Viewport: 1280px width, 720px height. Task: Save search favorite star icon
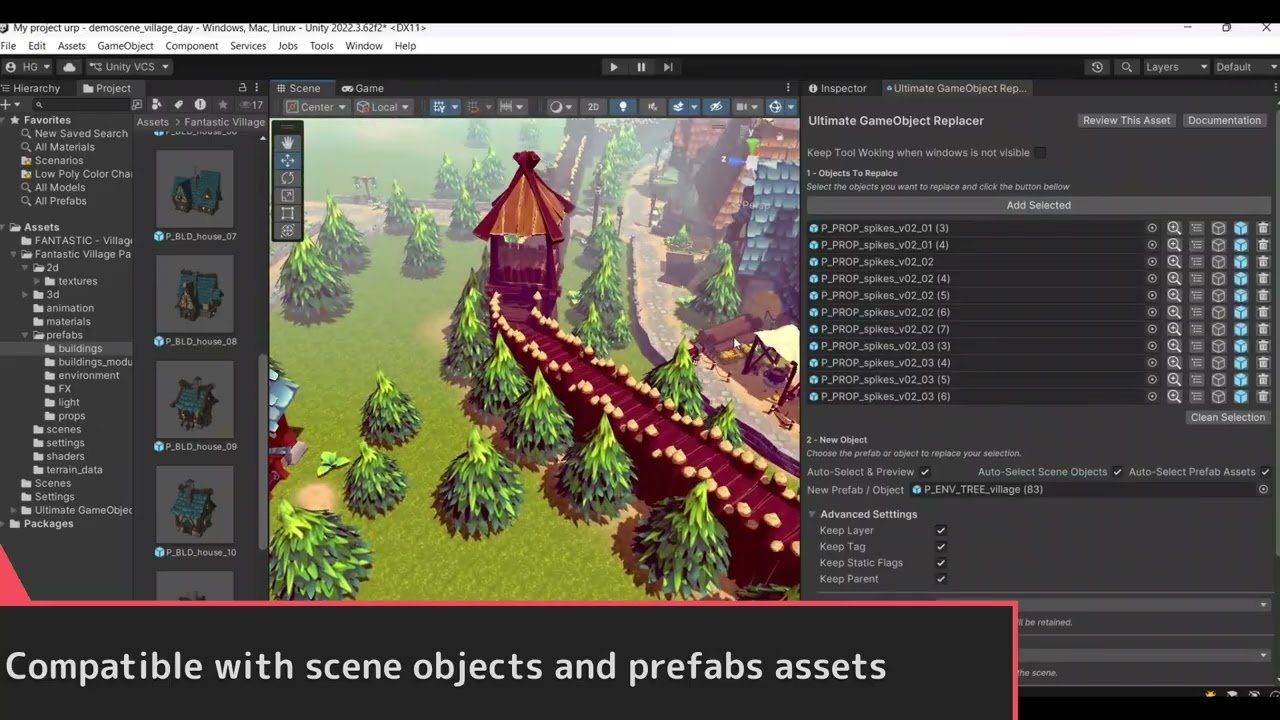(222, 105)
